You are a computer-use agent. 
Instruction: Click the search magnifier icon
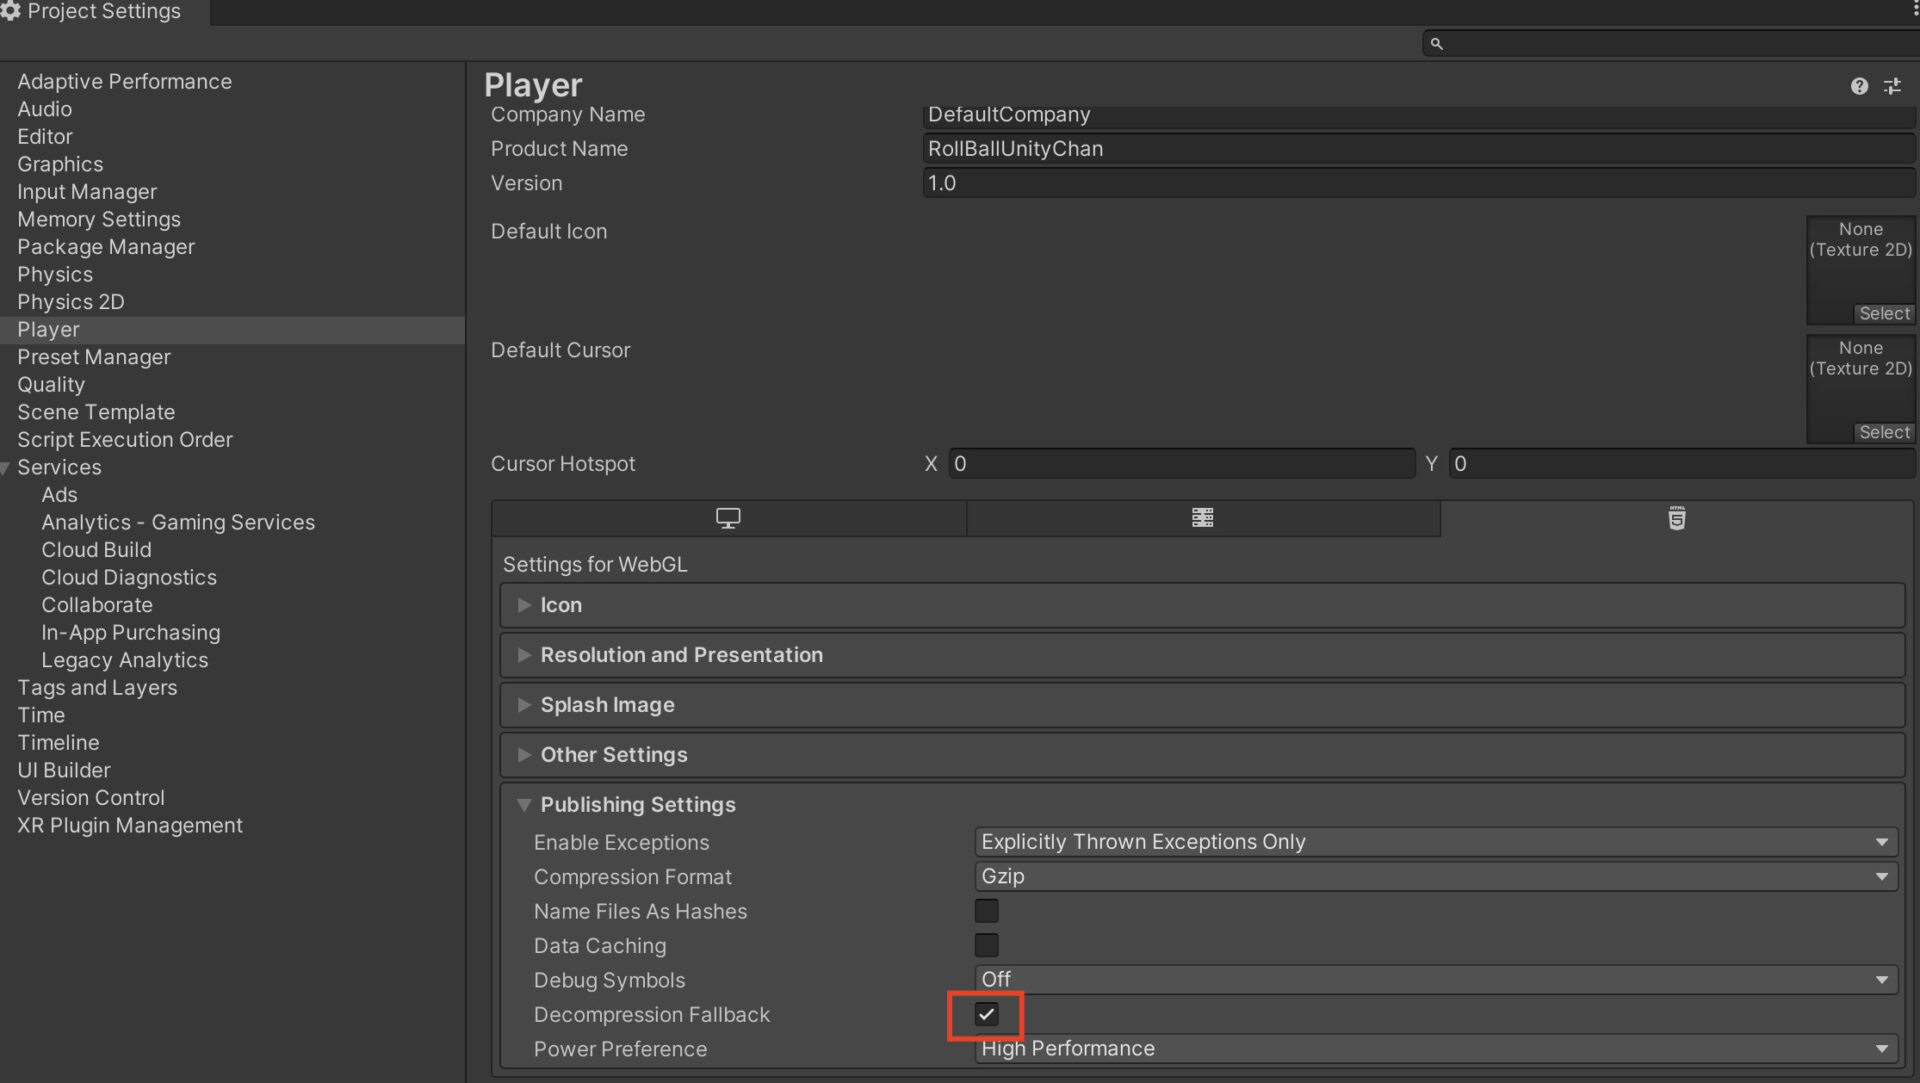point(1436,44)
